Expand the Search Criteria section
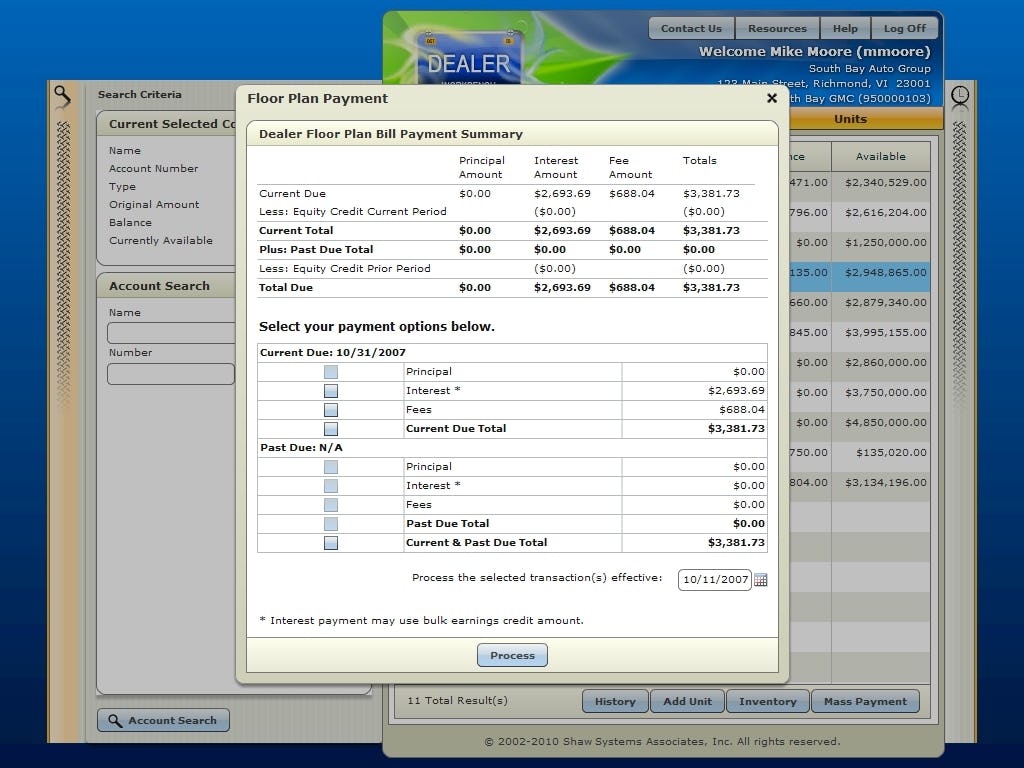 point(138,94)
